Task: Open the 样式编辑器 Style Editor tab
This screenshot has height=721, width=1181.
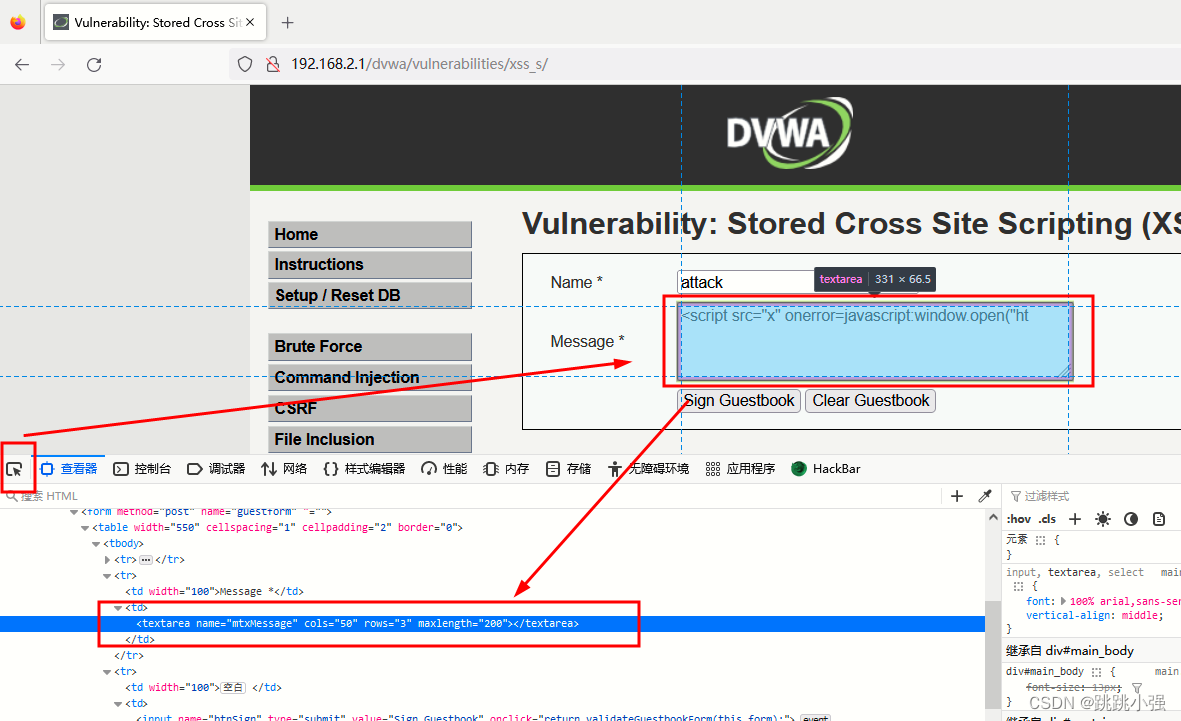Action: coord(364,469)
